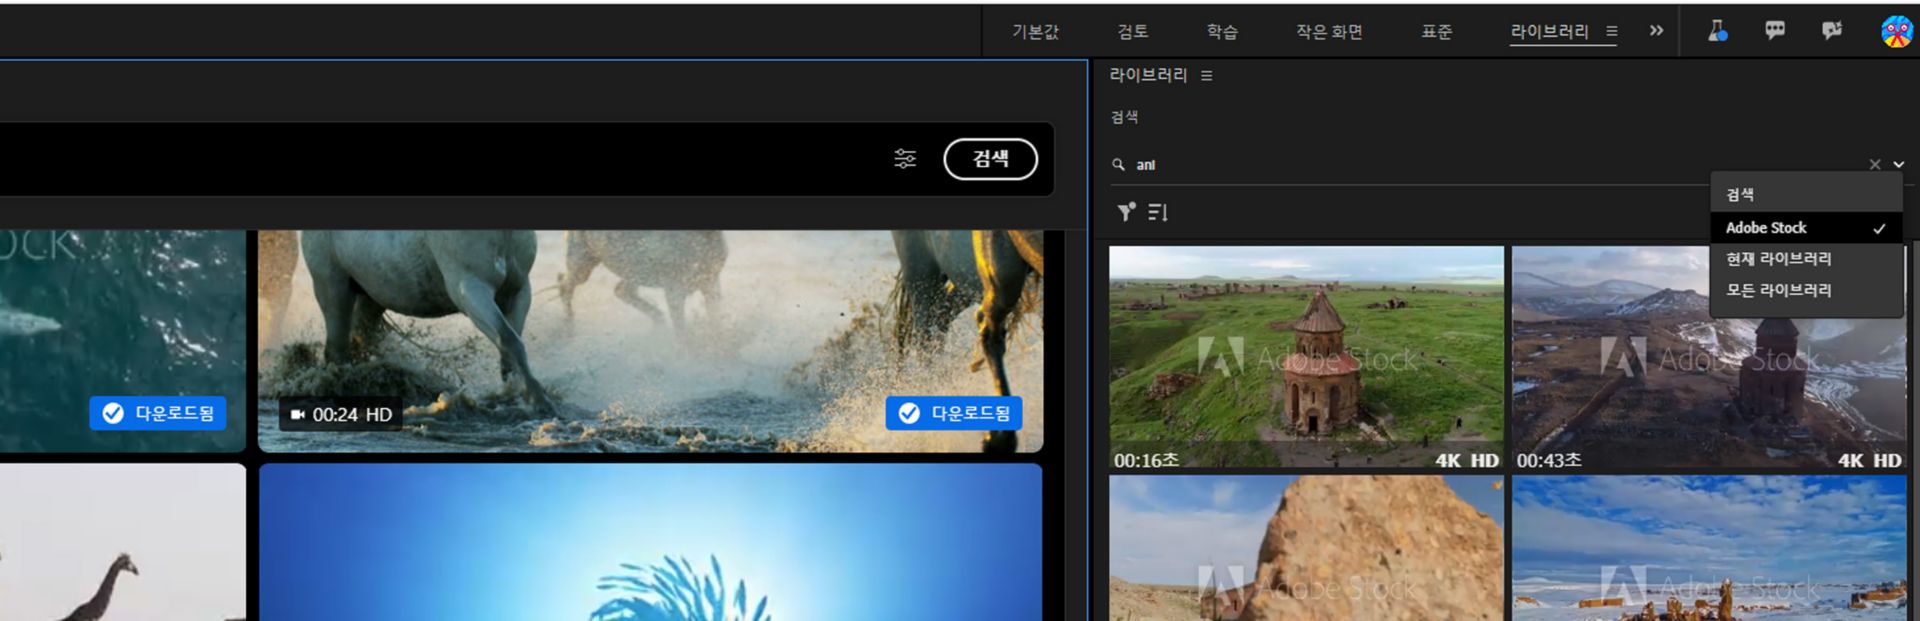Open the Libraries sort order icon

[x=1158, y=212]
